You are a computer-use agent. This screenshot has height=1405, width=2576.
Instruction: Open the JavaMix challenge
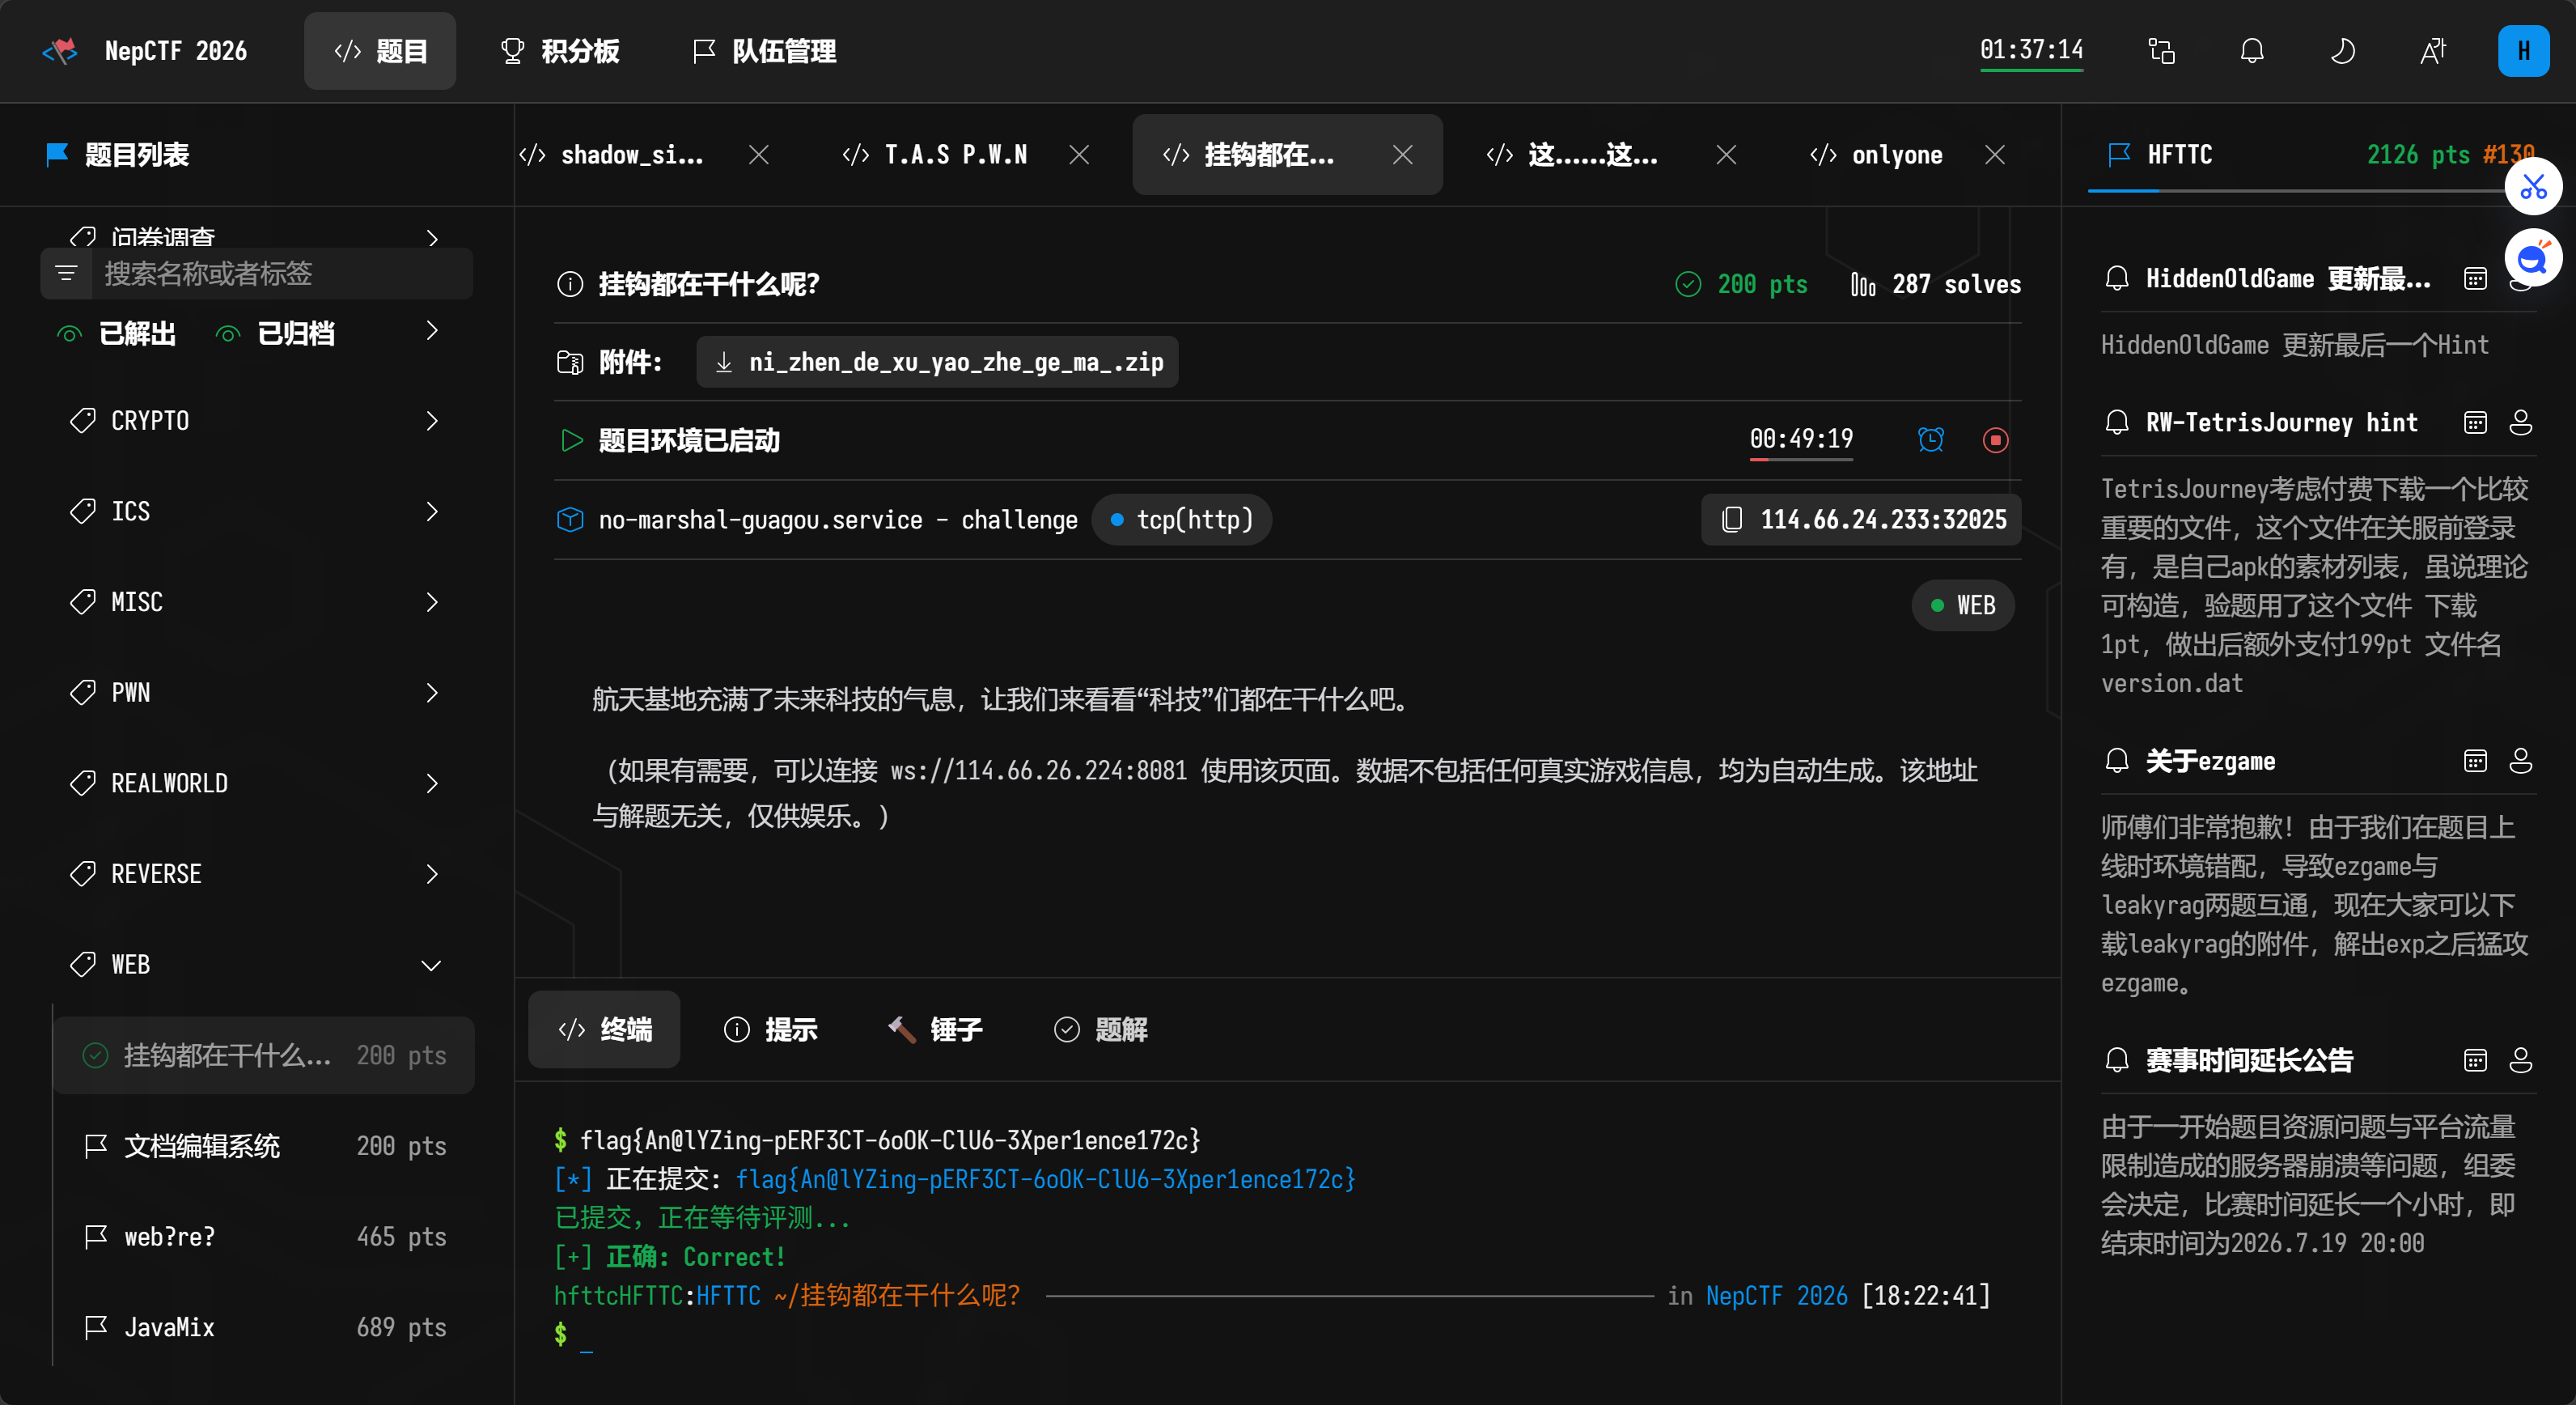[x=264, y=1328]
